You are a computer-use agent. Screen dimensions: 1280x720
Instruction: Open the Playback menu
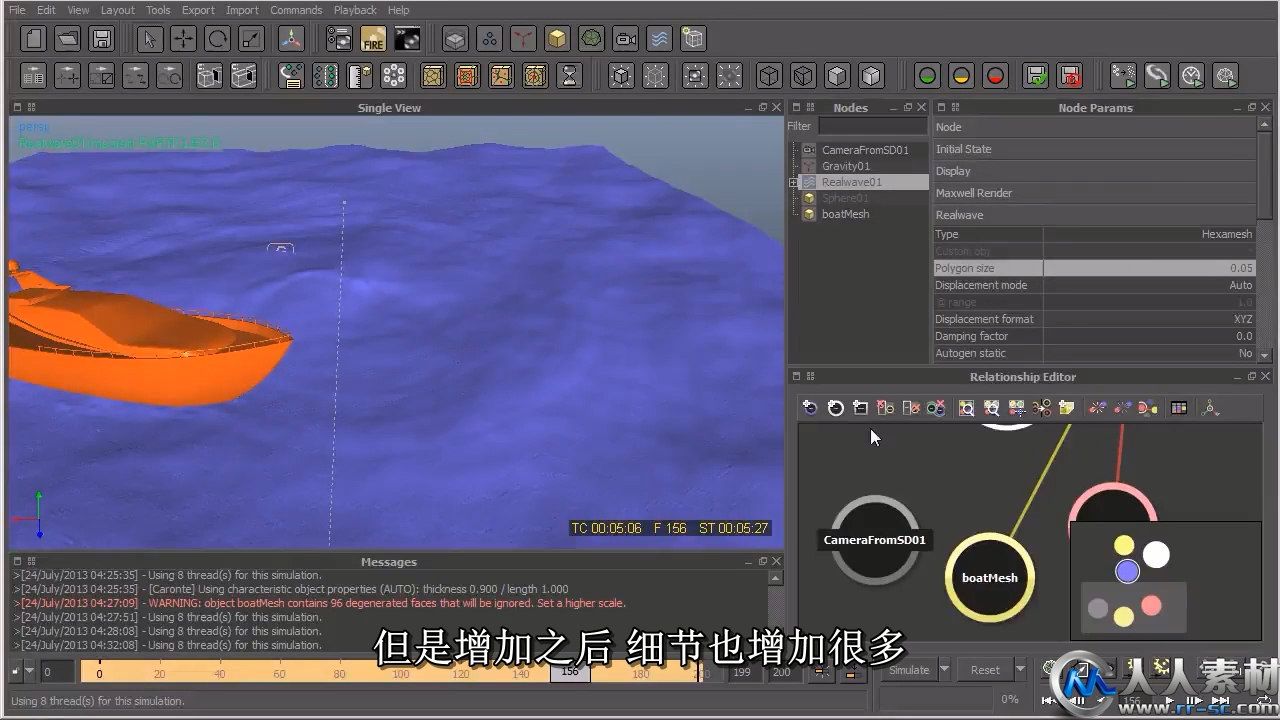click(355, 10)
